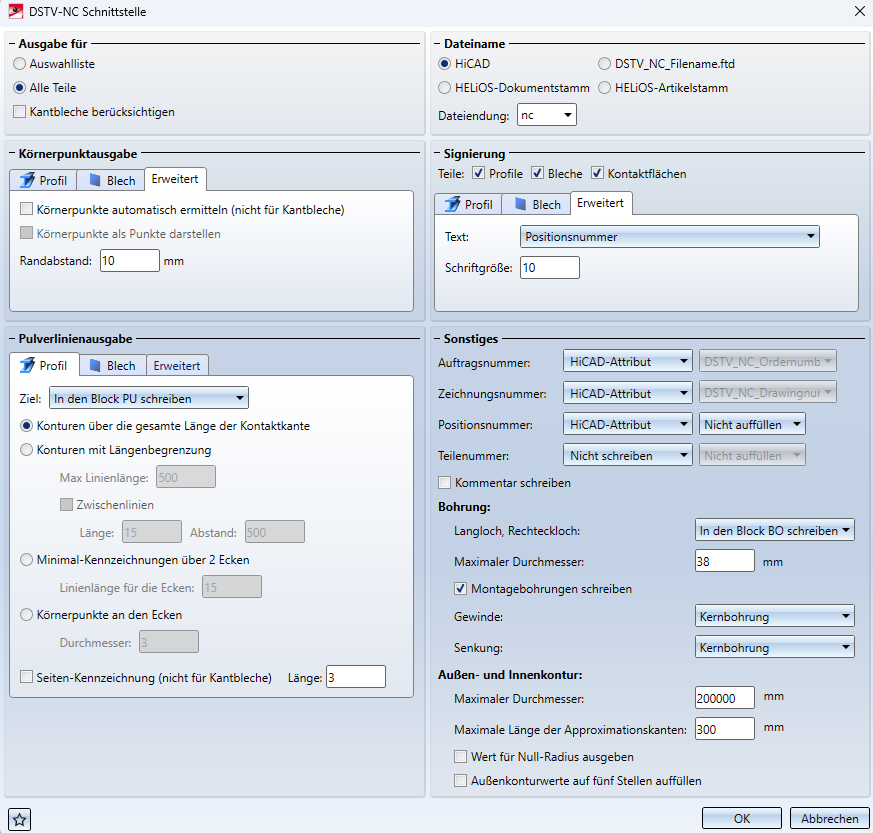
Task: Confirm with the OK button
Action: pyautogui.click(x=742, y=819)
